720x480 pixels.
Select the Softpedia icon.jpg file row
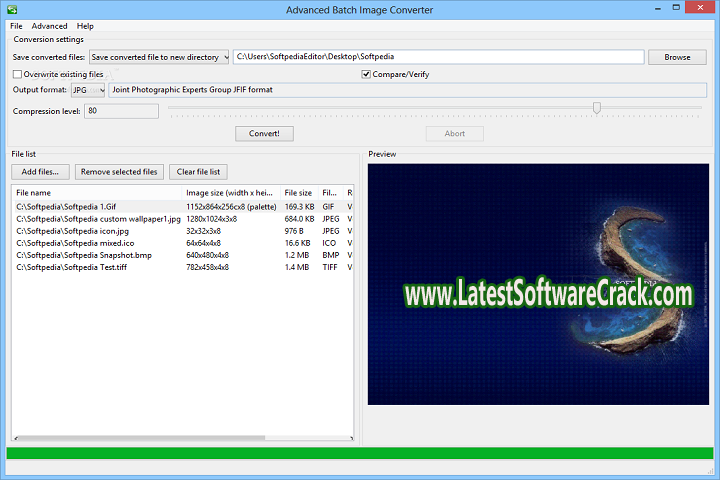tap(184, 231)
